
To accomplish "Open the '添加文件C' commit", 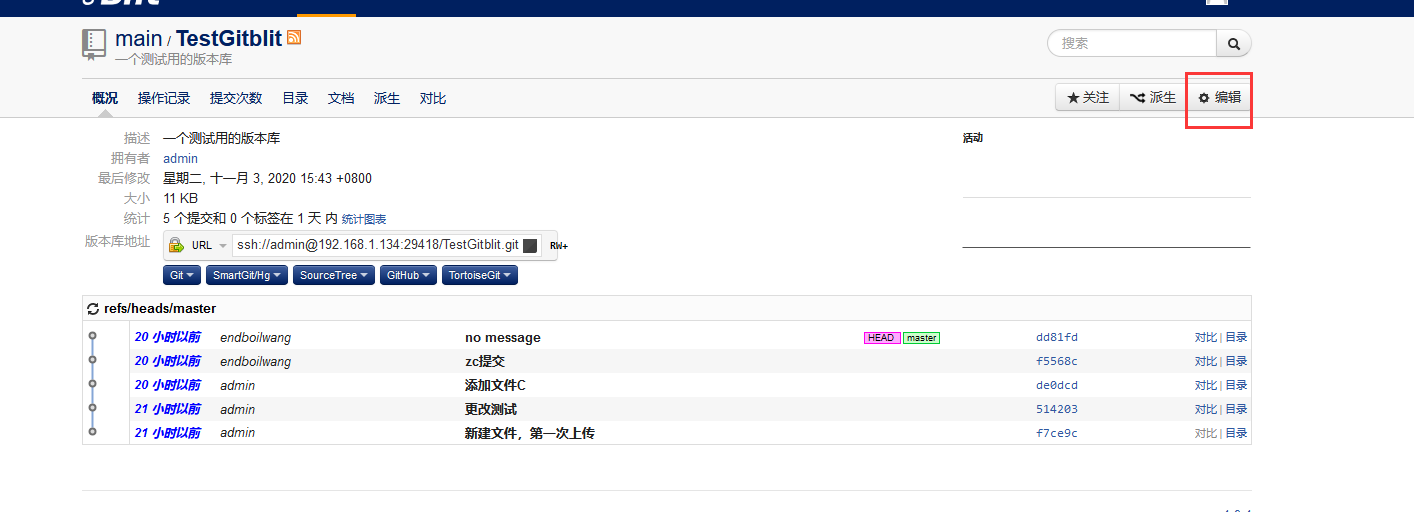I will (495, 385).
